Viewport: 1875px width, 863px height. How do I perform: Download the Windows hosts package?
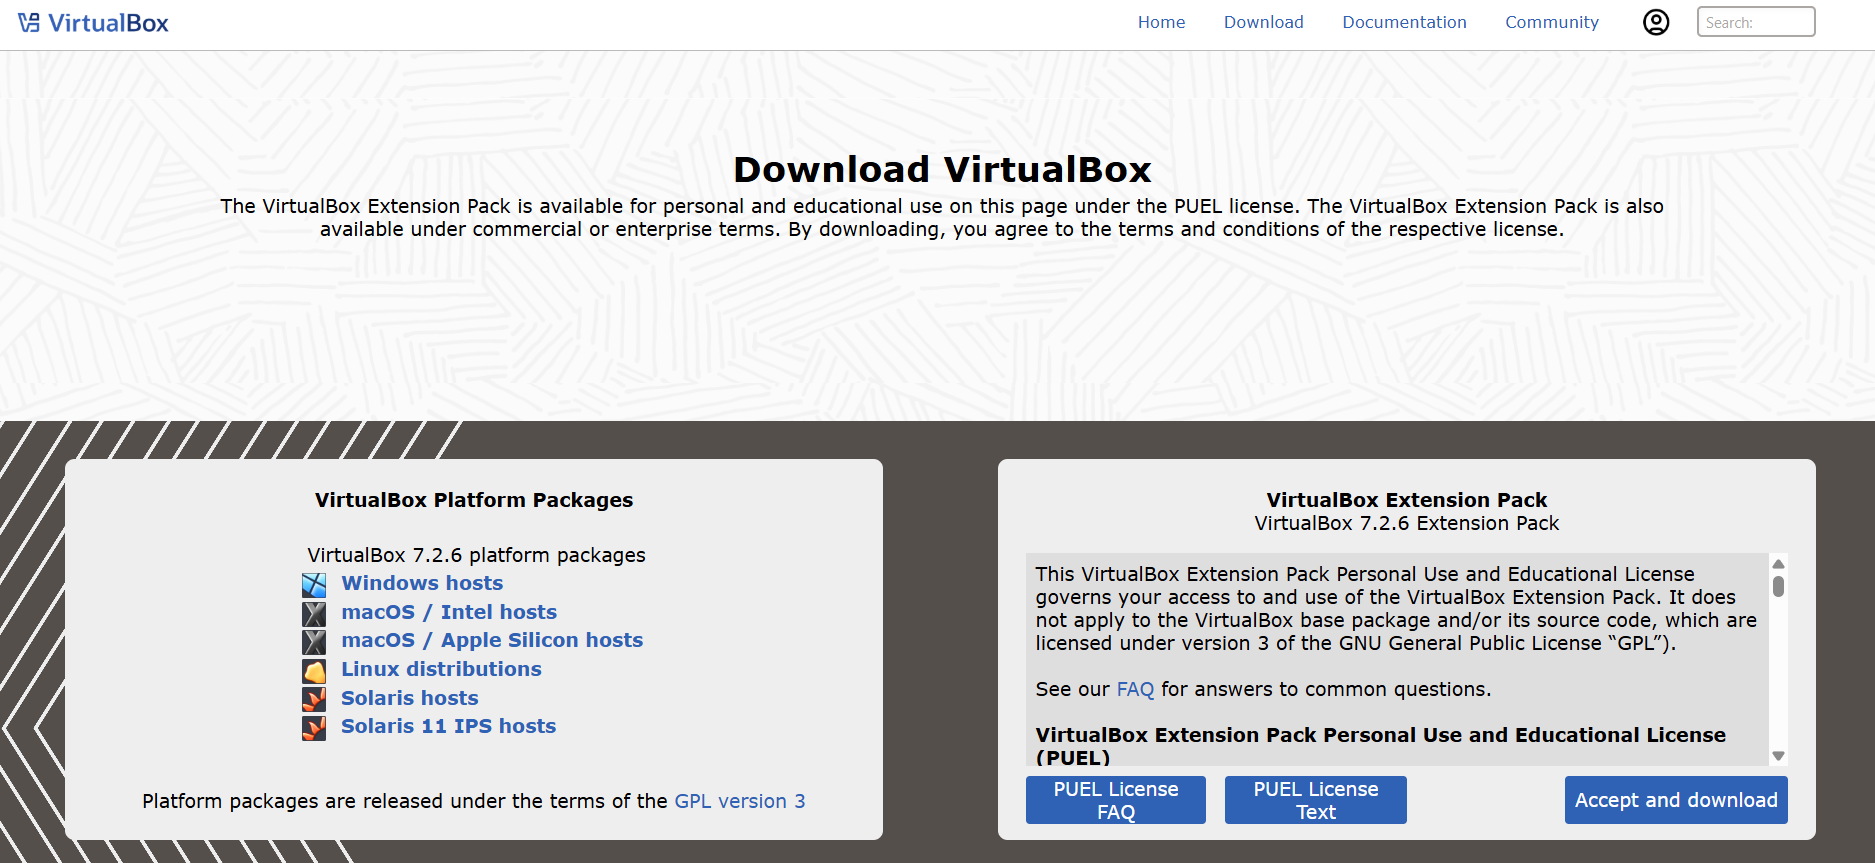(x=422, y=583)
